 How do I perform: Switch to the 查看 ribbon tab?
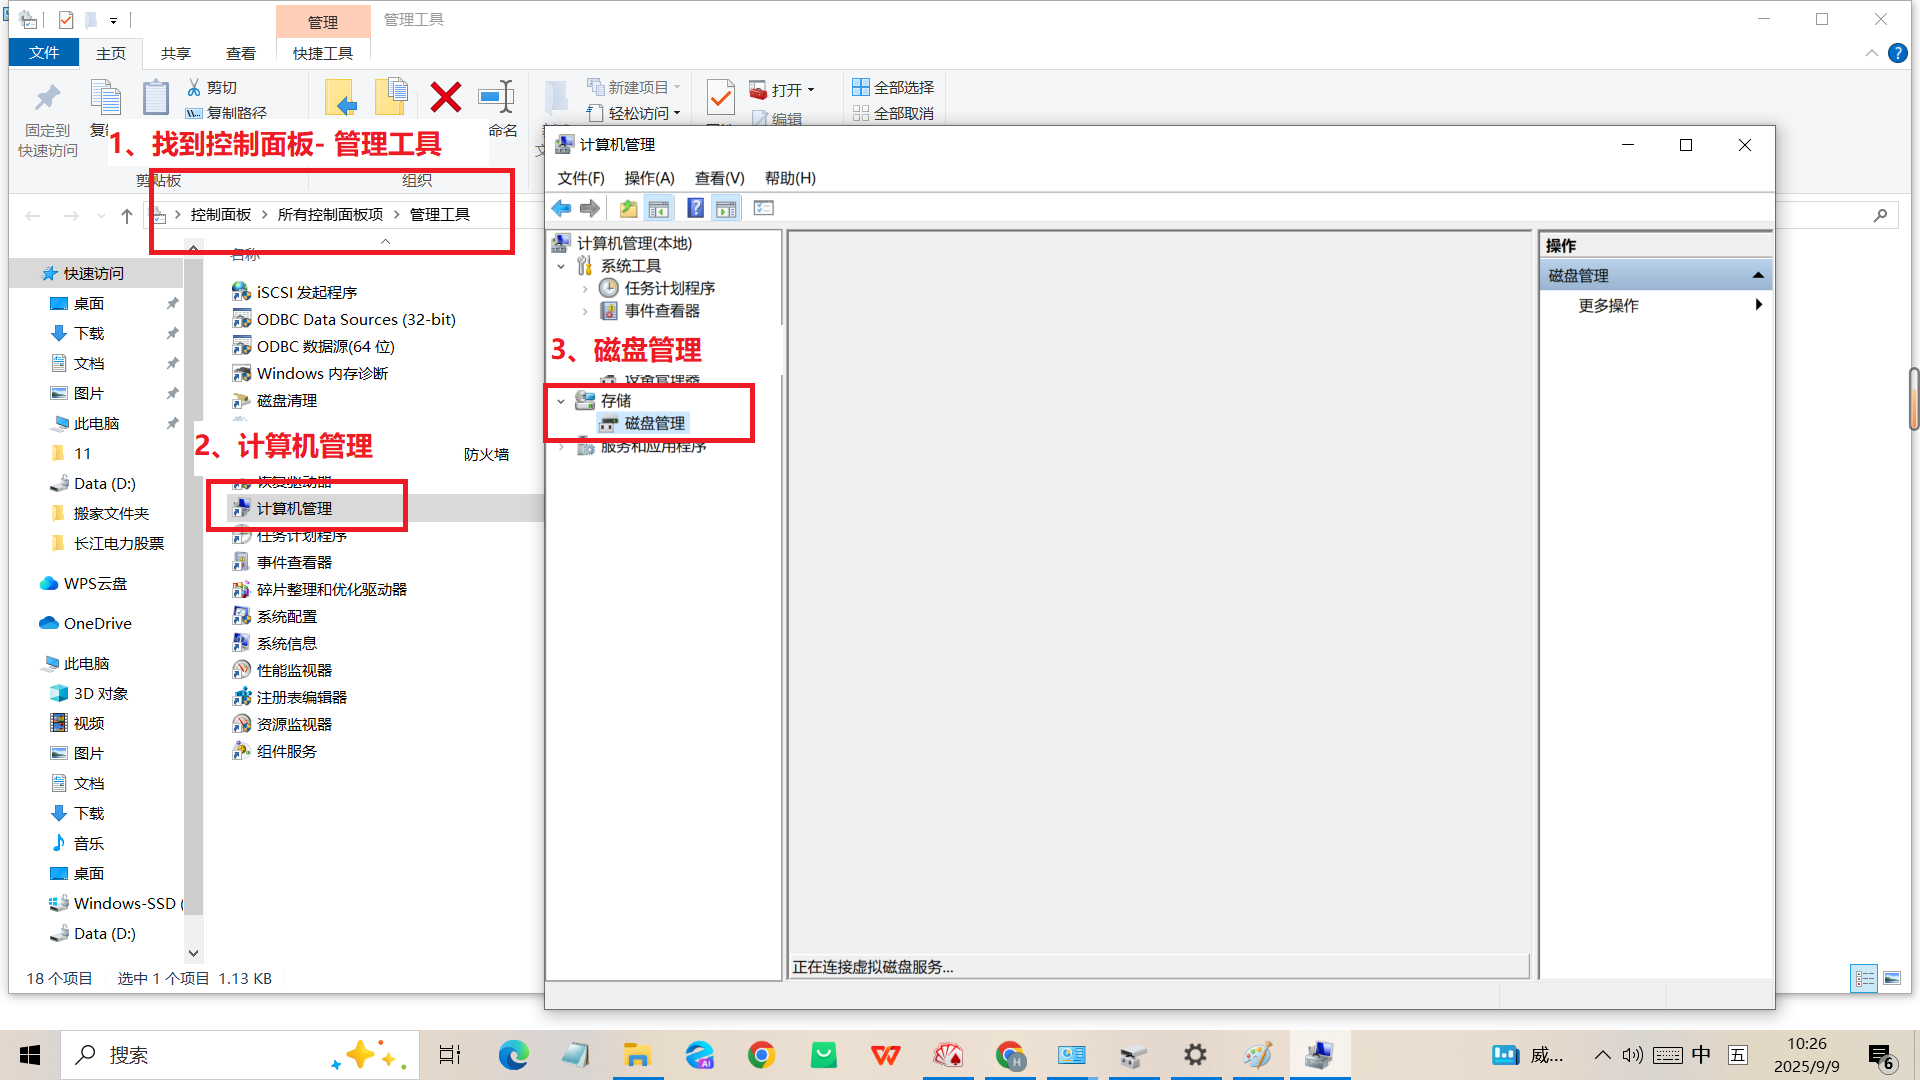240,53
